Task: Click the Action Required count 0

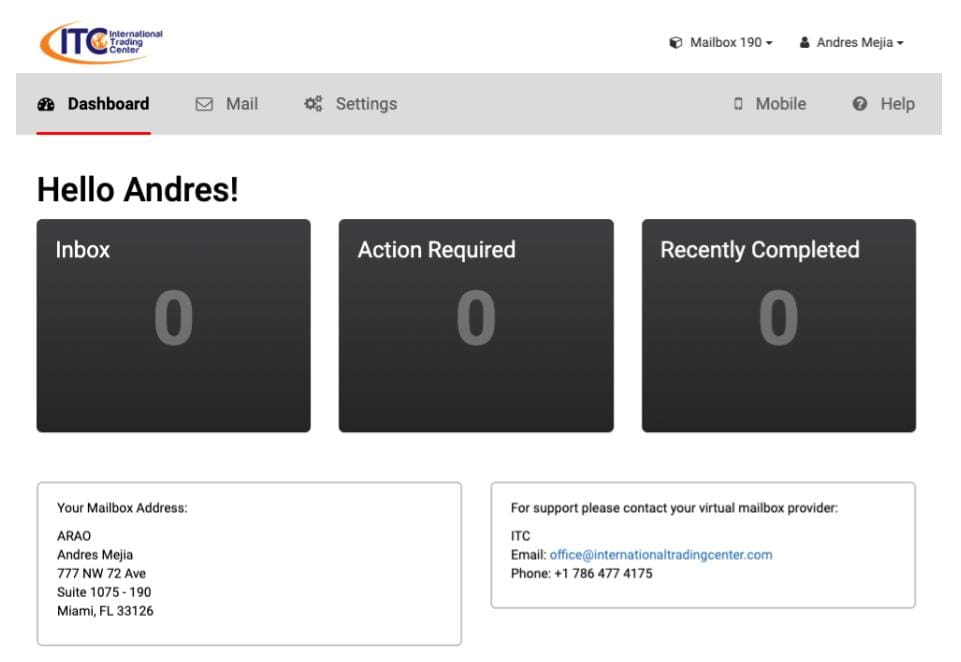Action: click(476, 318)
